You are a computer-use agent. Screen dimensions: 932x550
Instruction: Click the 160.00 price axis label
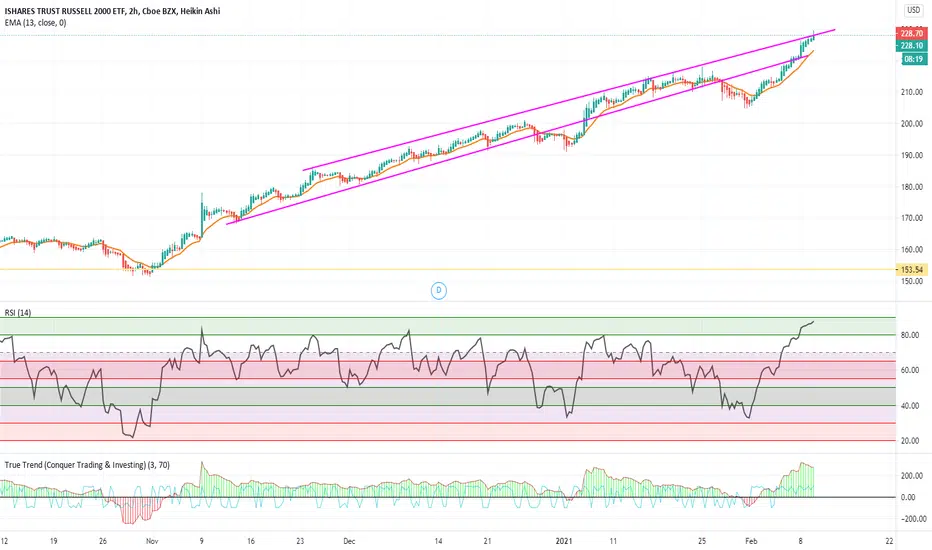pyautogui.click(x=911, y=250)
